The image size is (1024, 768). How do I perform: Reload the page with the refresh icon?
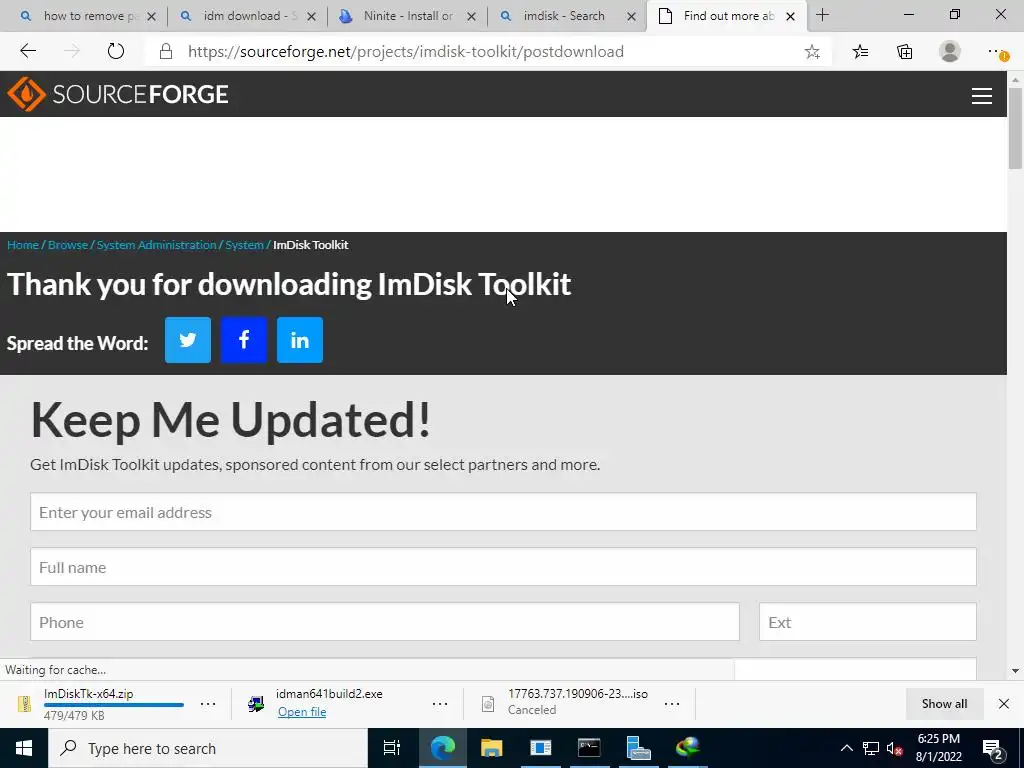pyautogui.click(x=116, y=51)
